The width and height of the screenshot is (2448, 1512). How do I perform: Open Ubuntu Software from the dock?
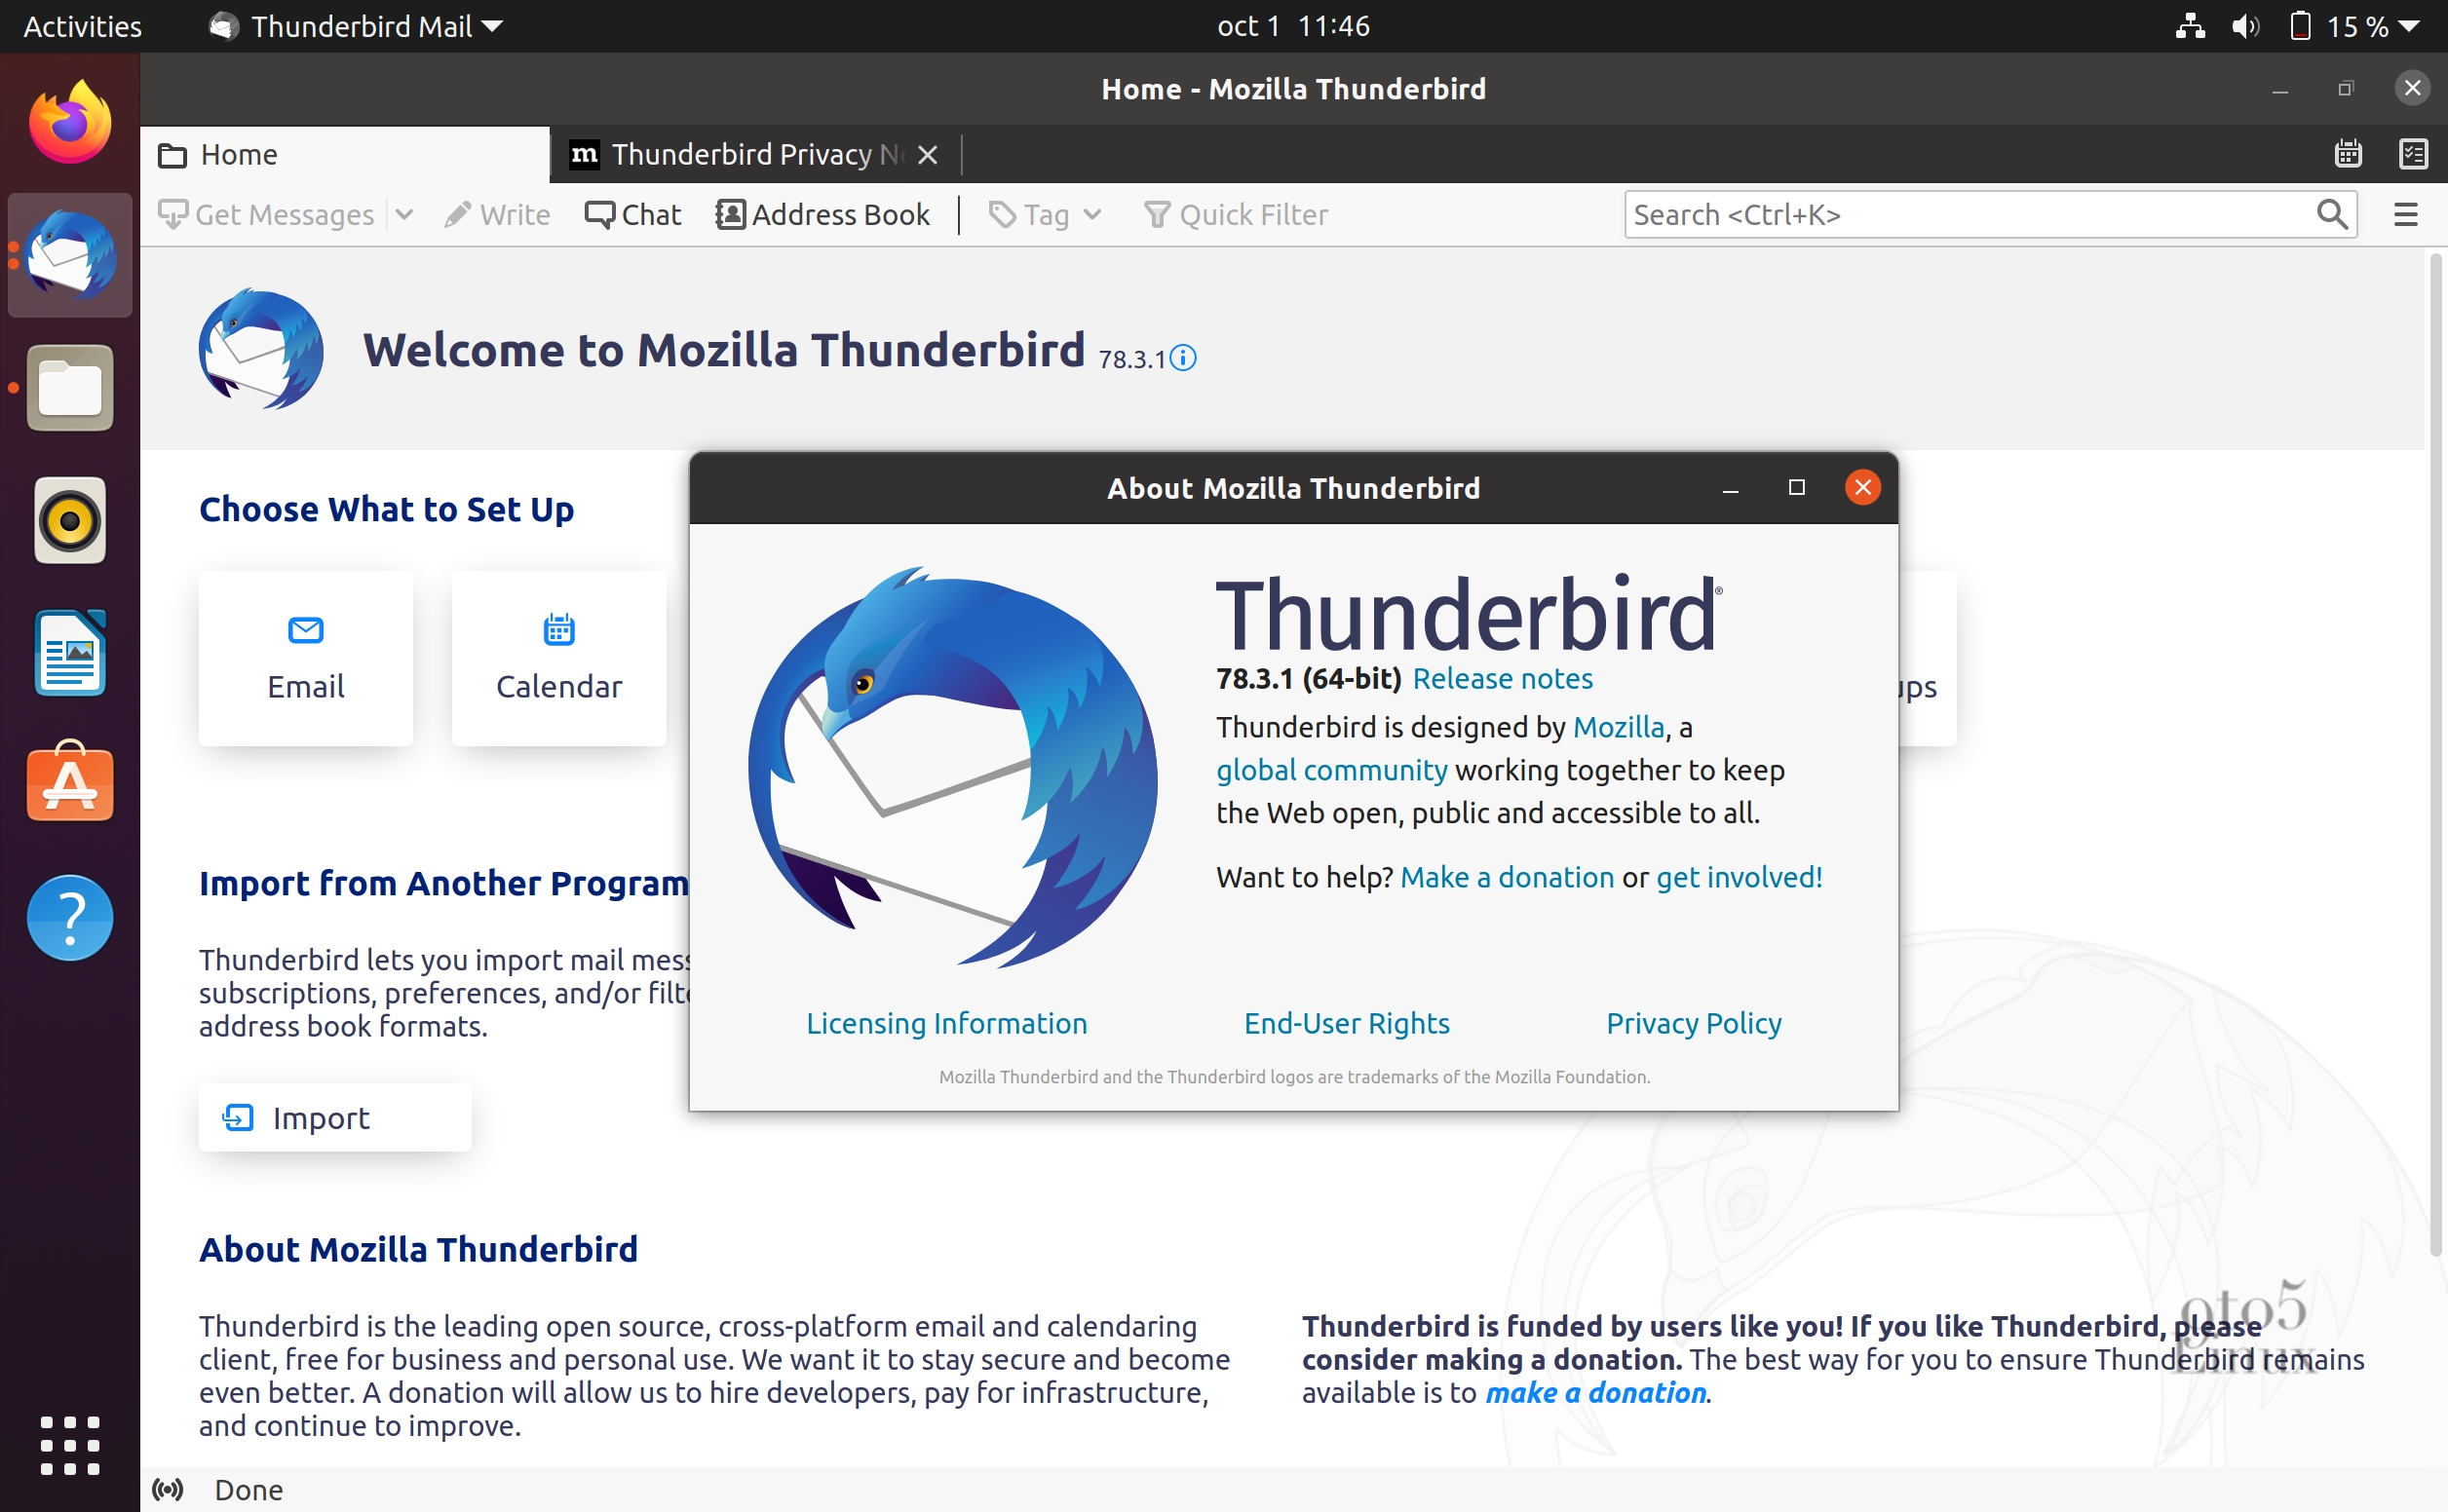(70, 785)
